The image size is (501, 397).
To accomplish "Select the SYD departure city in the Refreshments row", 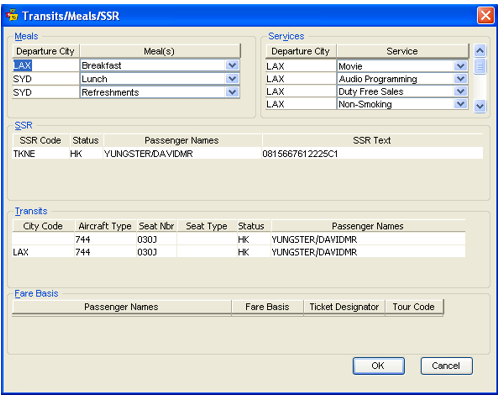I will coord(46,92).
